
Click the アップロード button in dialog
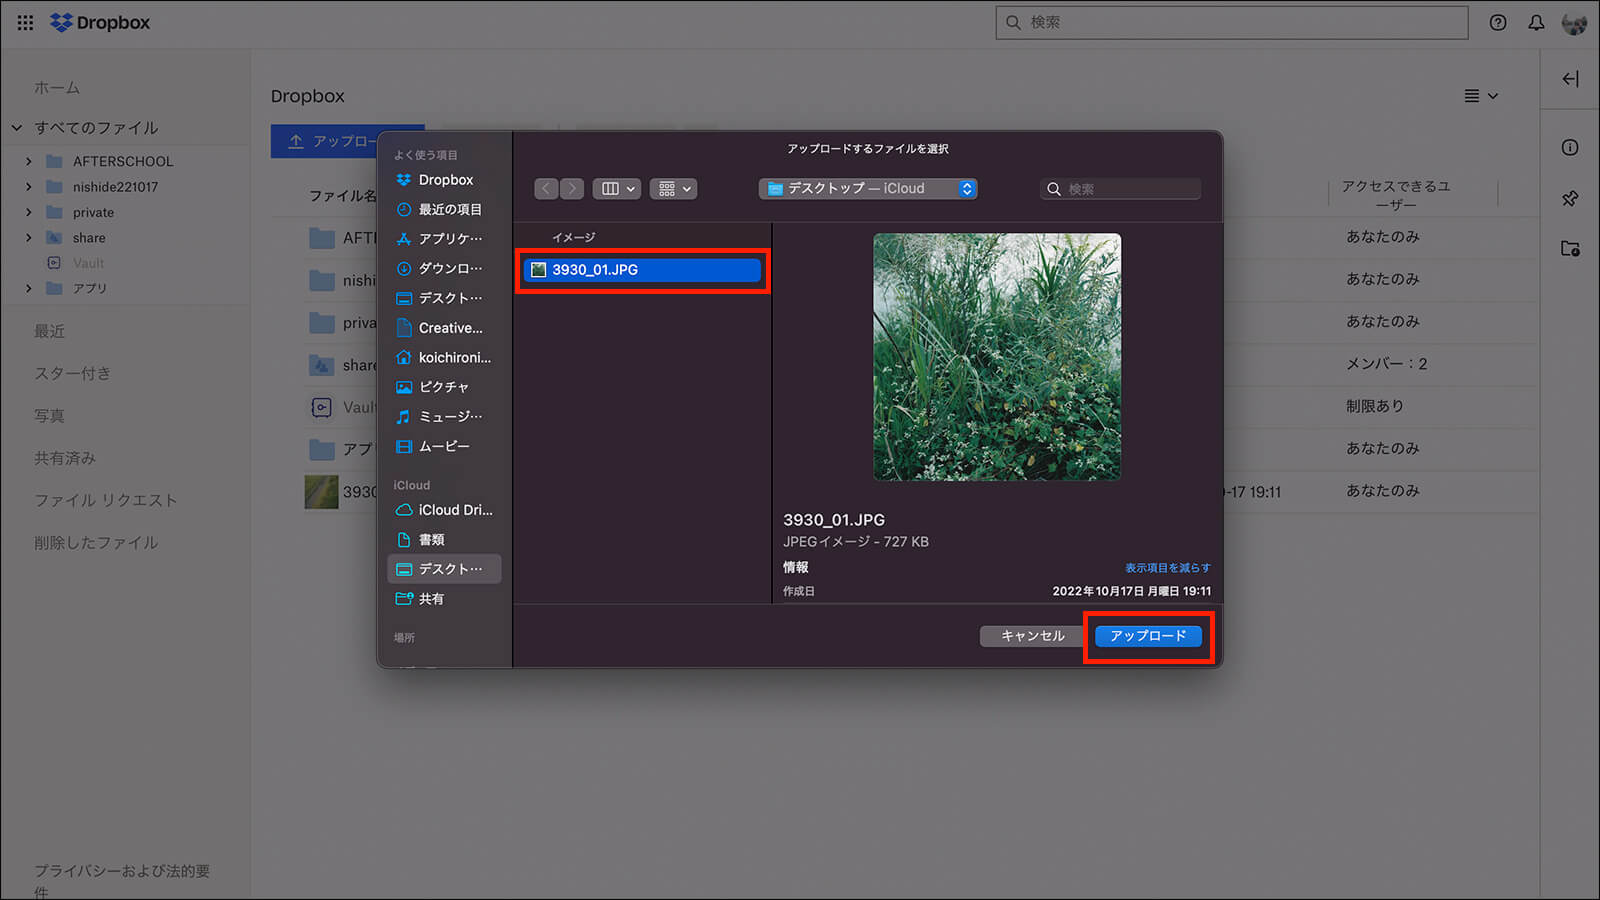(1148, 636)
